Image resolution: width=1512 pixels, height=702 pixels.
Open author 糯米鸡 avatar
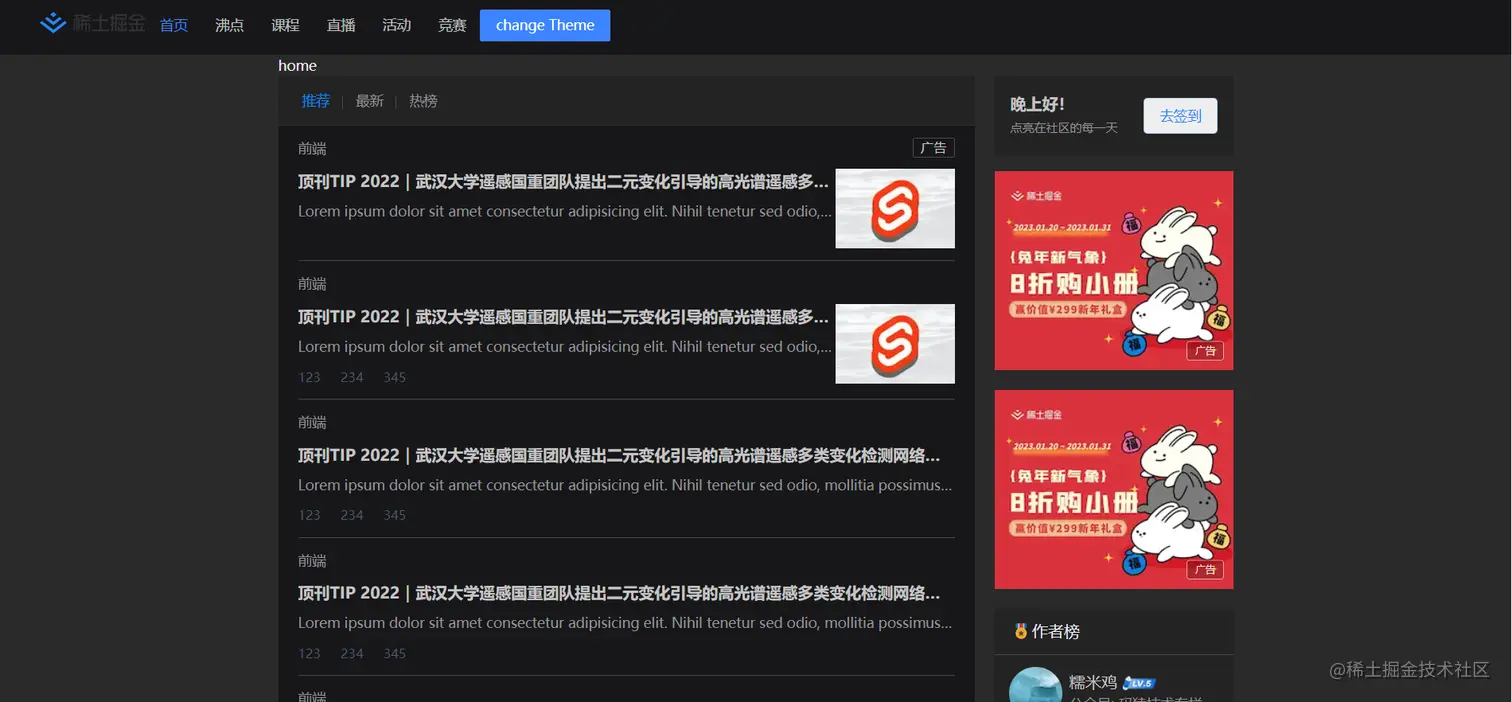1035,685
